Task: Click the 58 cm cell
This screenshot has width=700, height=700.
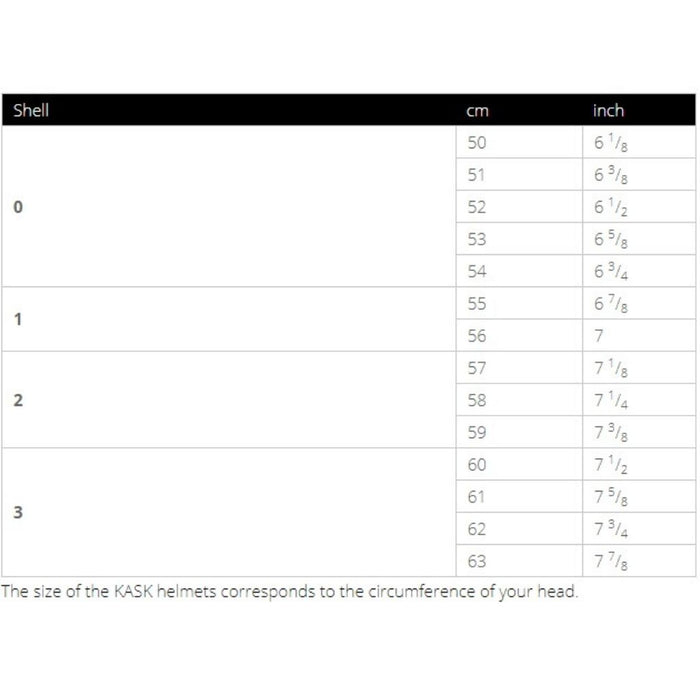Action: pos(477,400)
